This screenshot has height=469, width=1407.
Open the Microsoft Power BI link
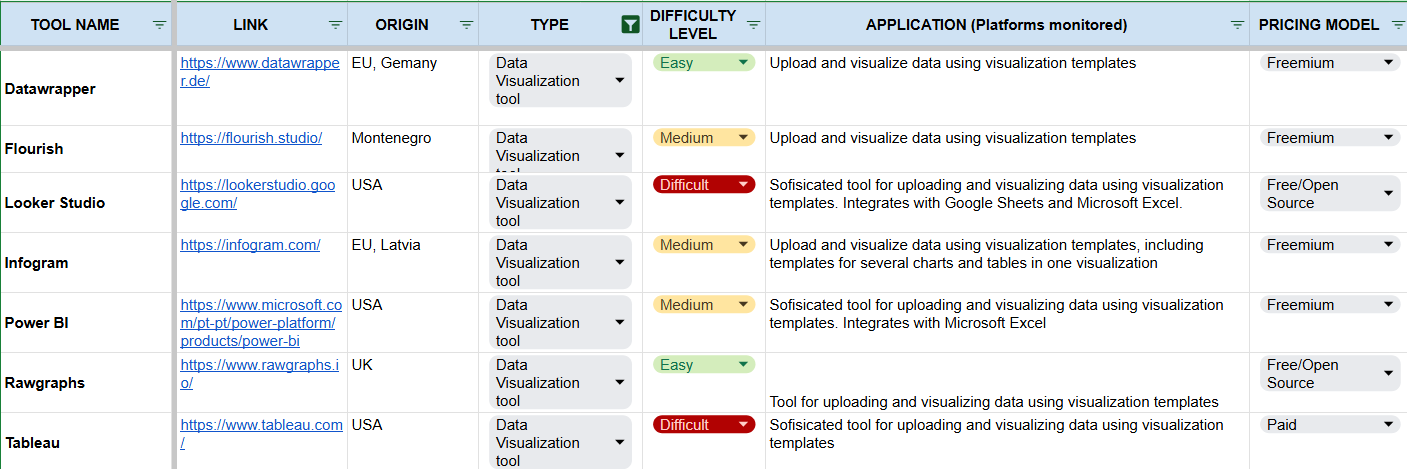[x=261, y=322]
